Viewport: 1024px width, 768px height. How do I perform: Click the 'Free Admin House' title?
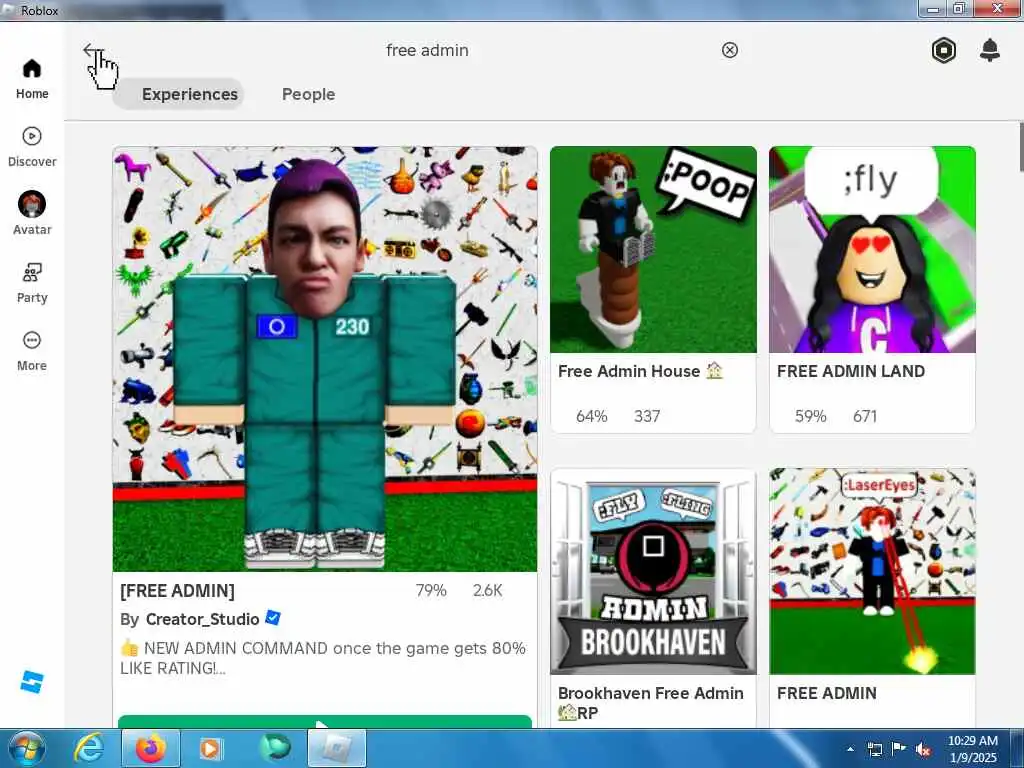coord(640,371)
